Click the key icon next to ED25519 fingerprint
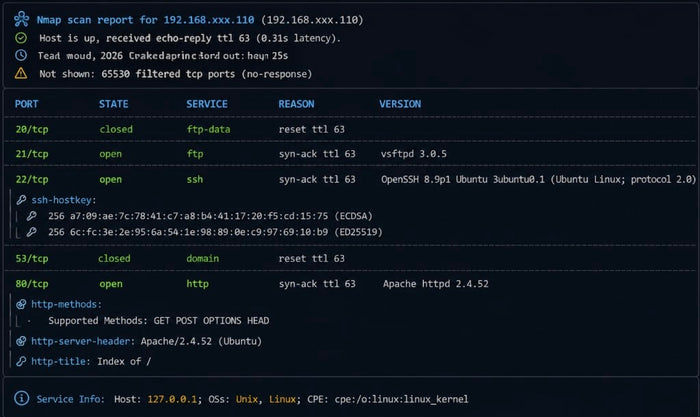Viewport: 700px width, 417px height. 31,232
